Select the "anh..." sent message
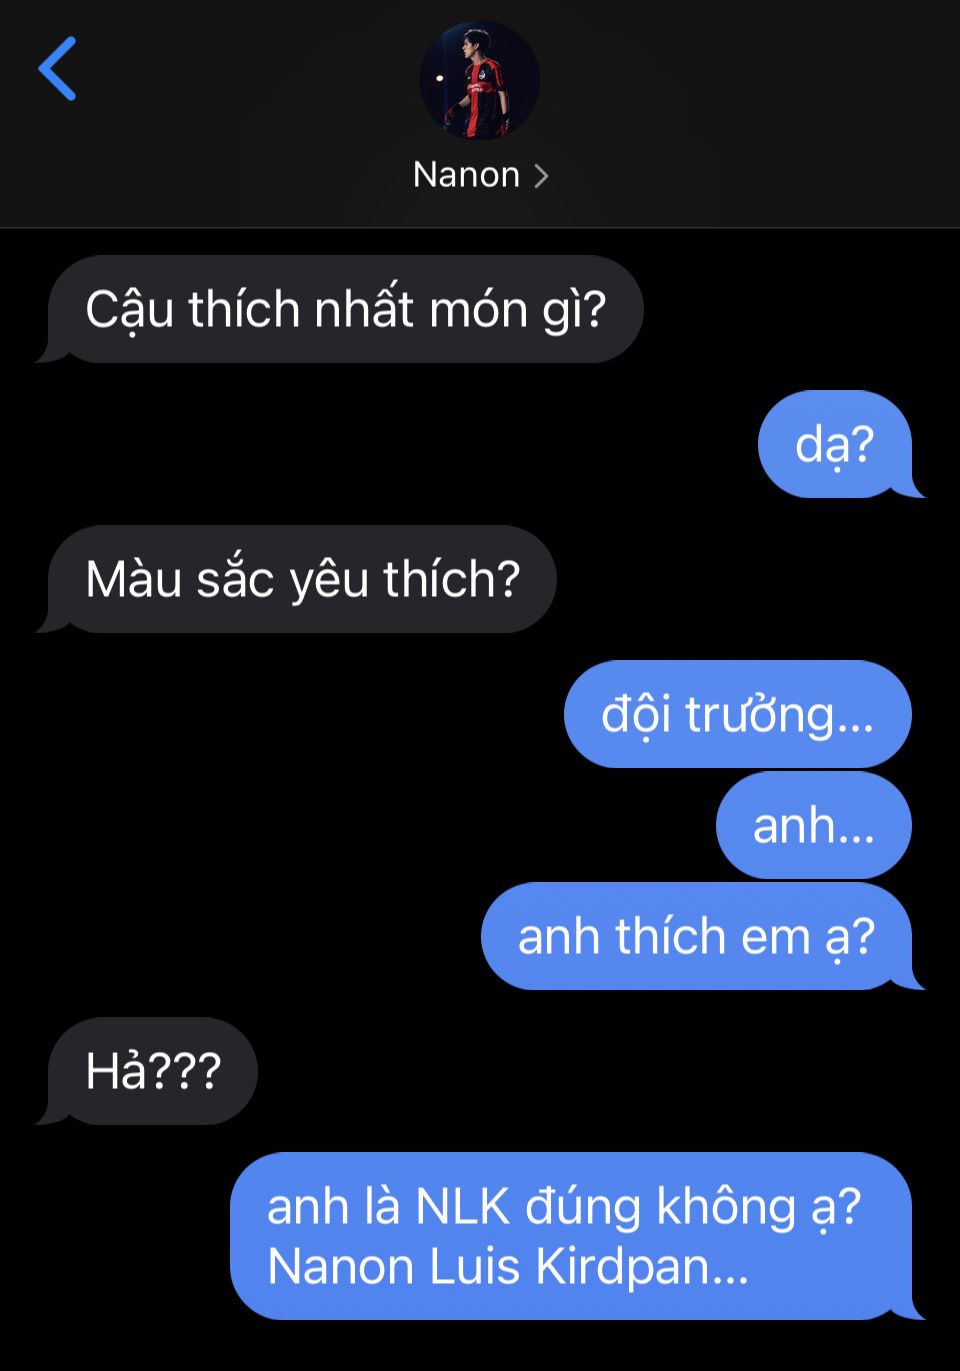This screenshot has height=1371, width=960. coord(814,825)
